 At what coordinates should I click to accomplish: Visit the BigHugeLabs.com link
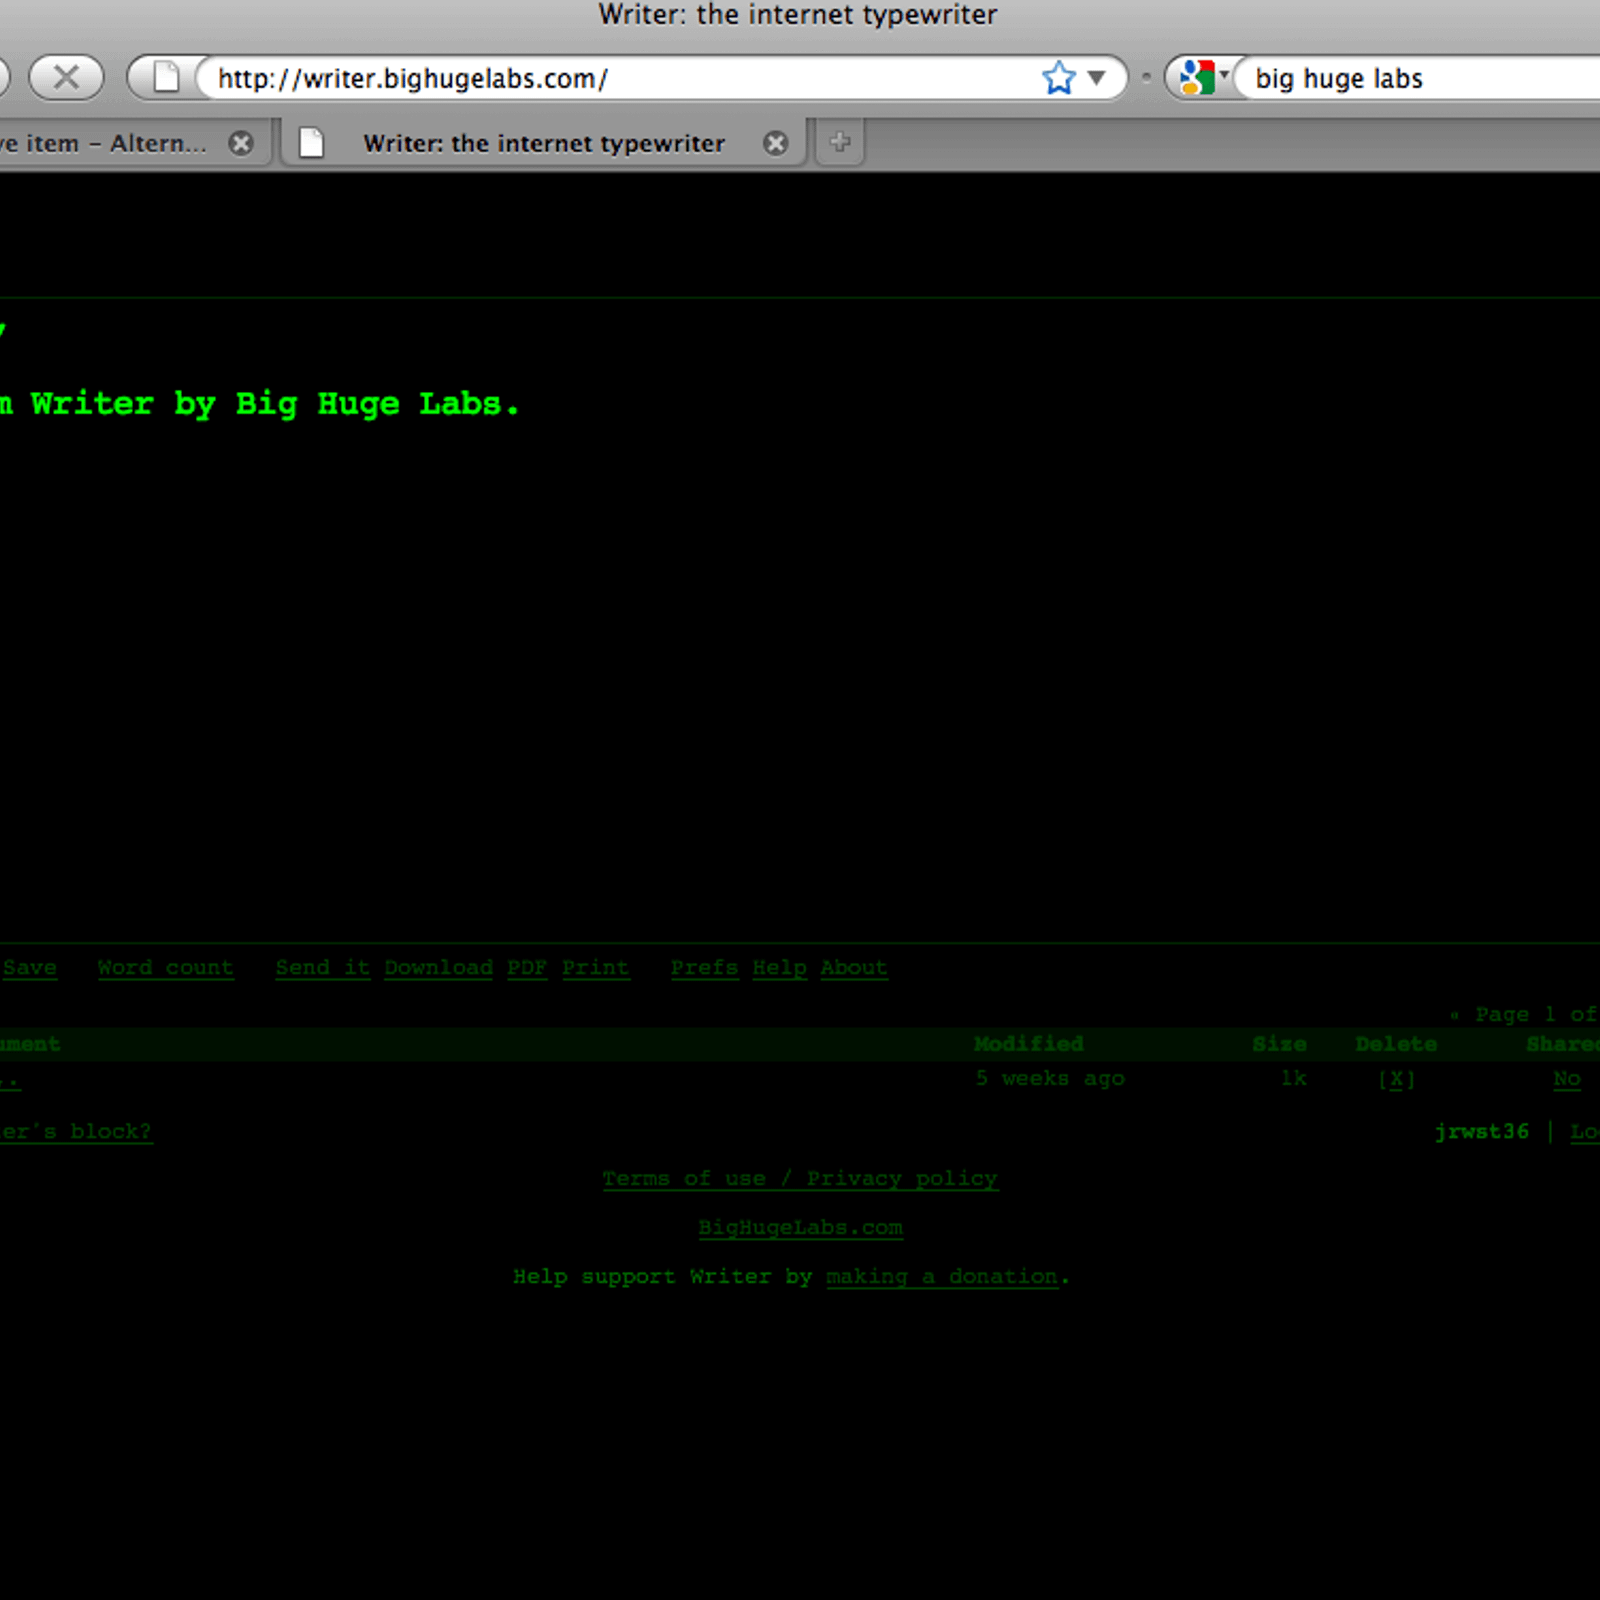click(800, 1227)
